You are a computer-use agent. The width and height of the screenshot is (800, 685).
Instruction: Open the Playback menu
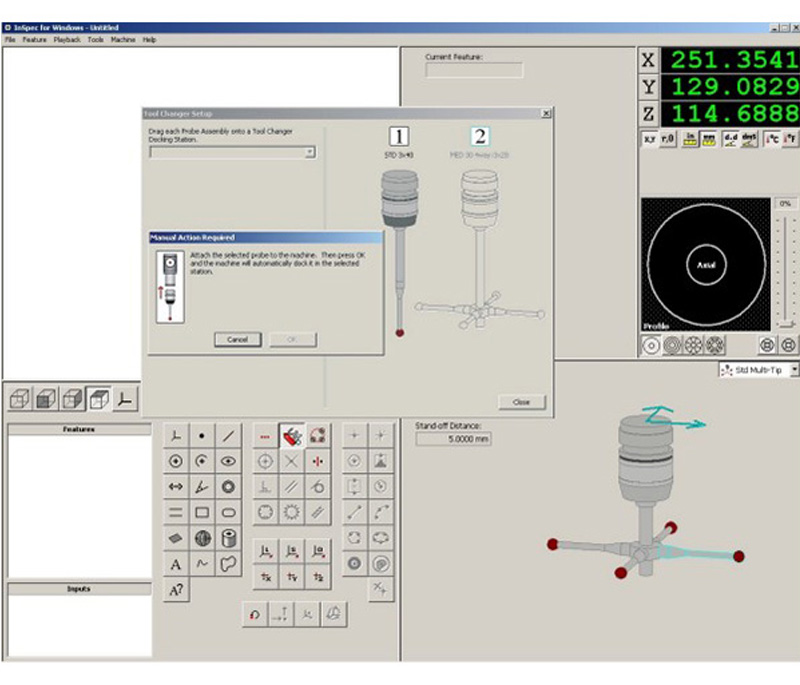click(67, 39)
